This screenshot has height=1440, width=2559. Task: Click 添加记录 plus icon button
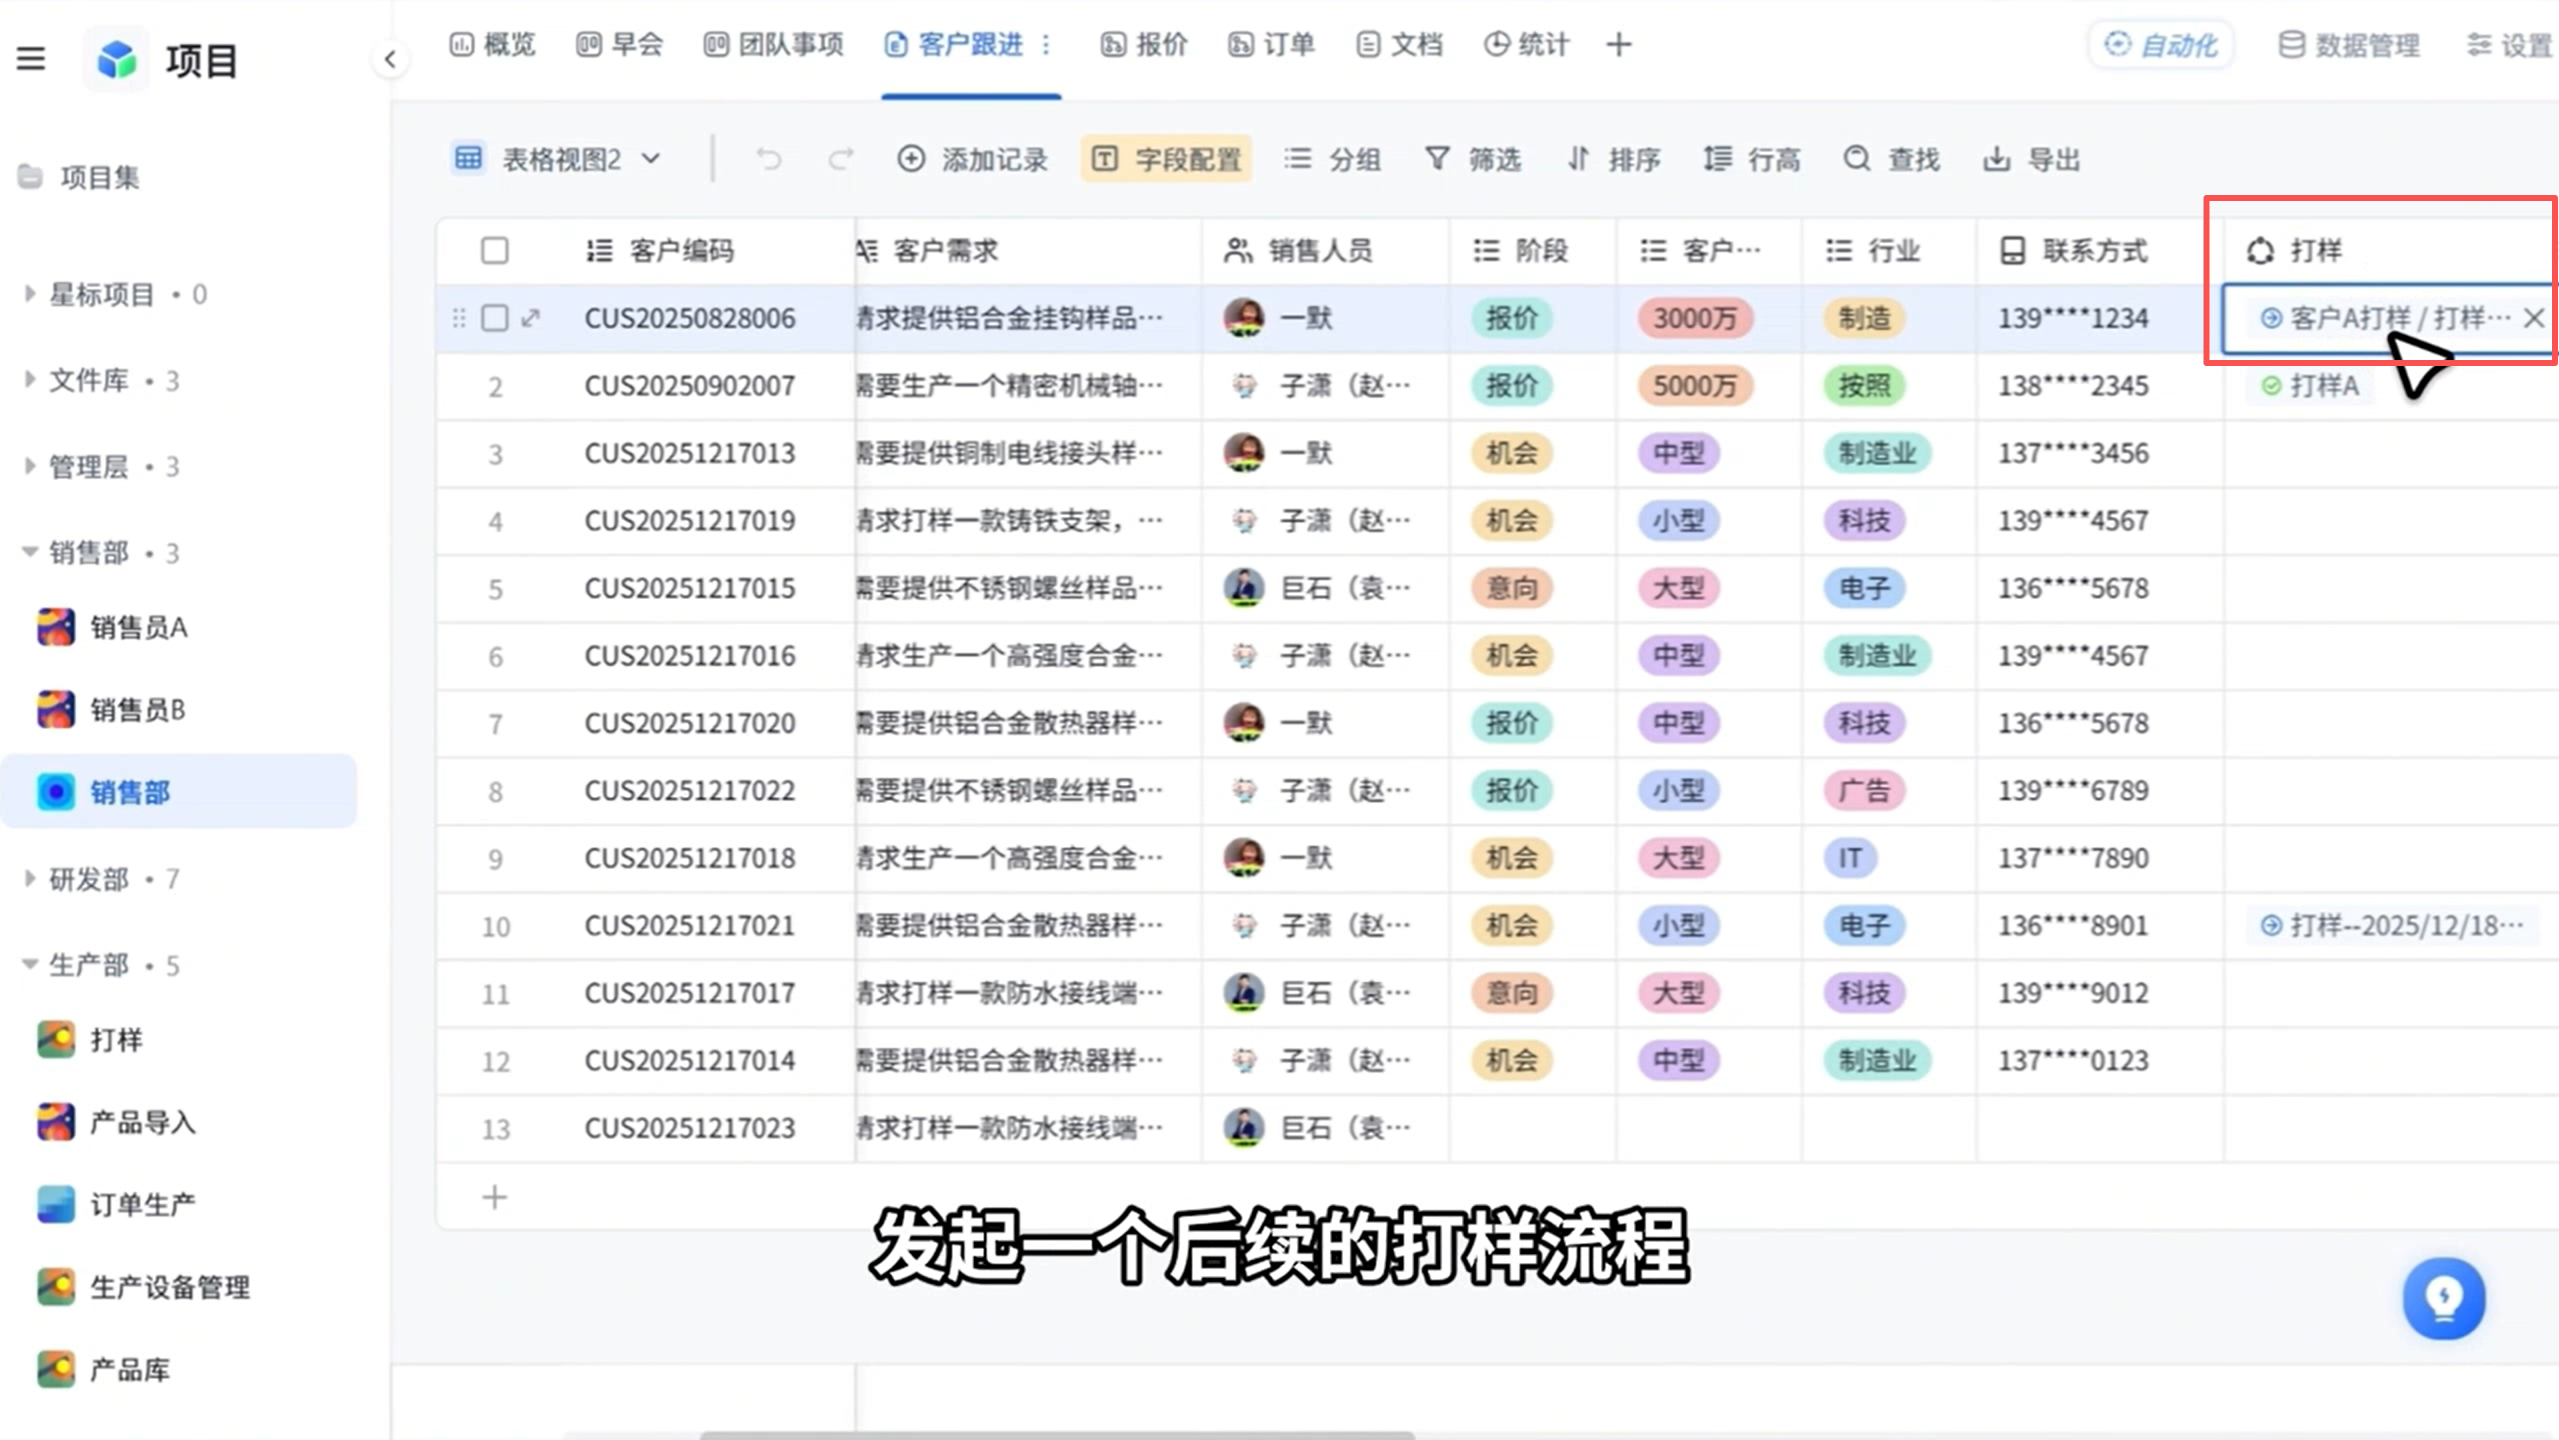click(972, 159)
